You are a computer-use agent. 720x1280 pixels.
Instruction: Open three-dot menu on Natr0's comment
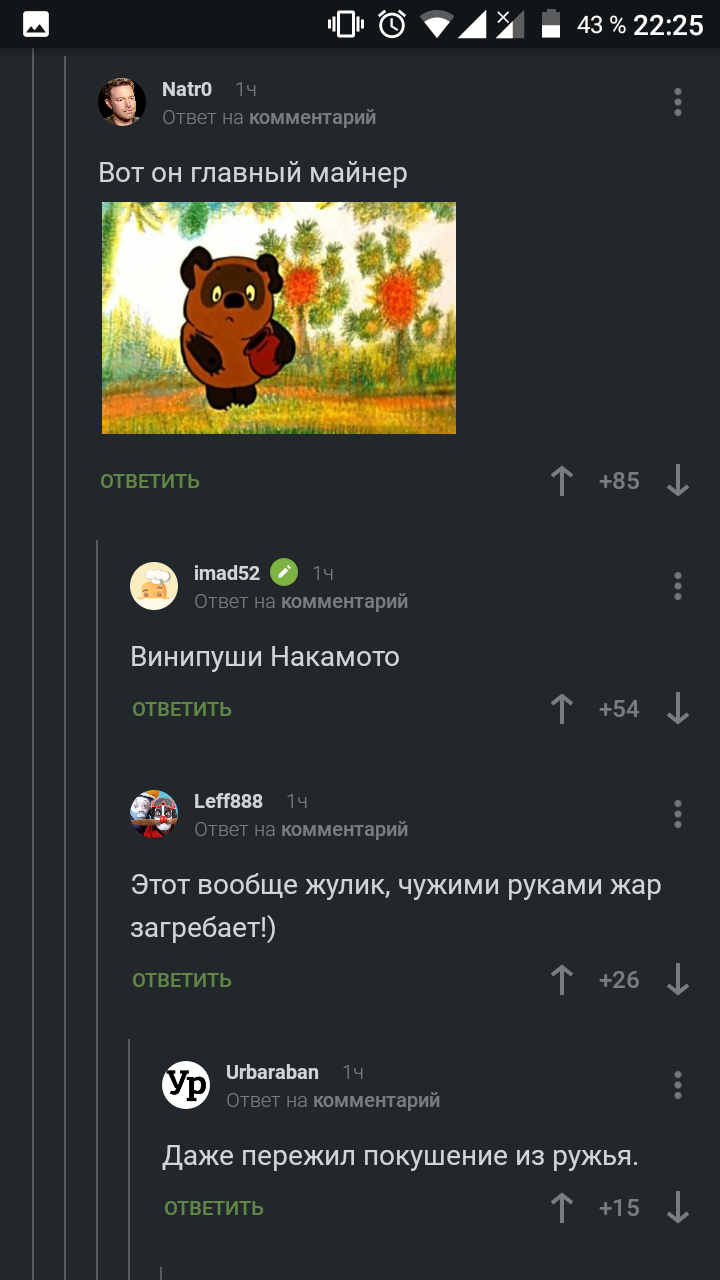678,102
